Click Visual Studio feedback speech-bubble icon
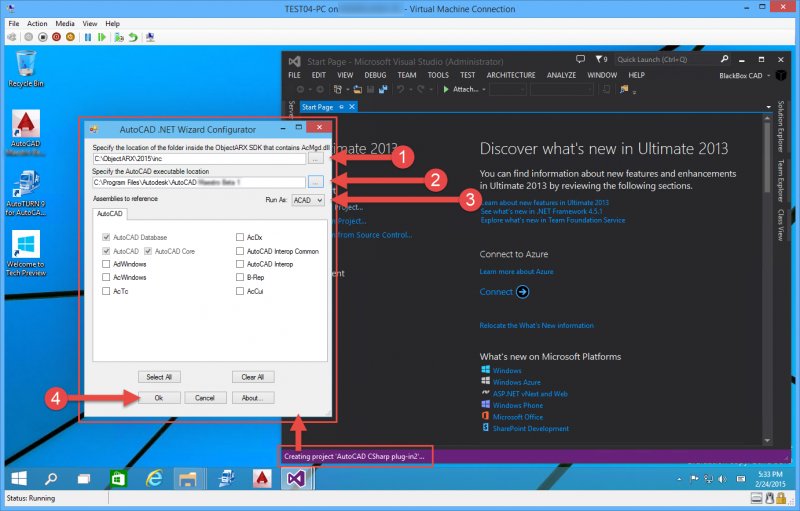800x511 pixels. 580,59
